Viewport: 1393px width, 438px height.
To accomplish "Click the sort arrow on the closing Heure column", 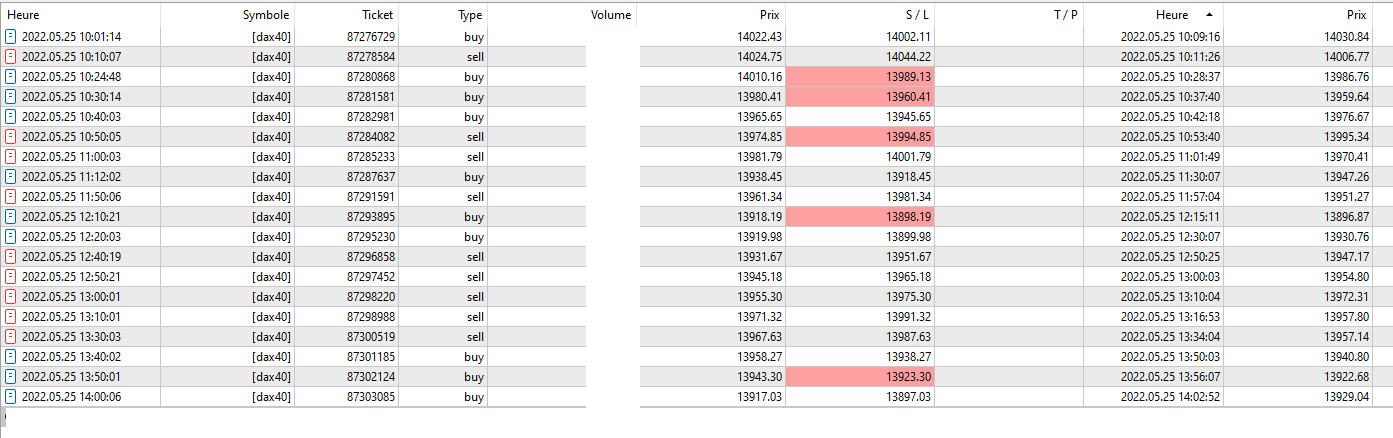I will click(x=1210, y=15).
